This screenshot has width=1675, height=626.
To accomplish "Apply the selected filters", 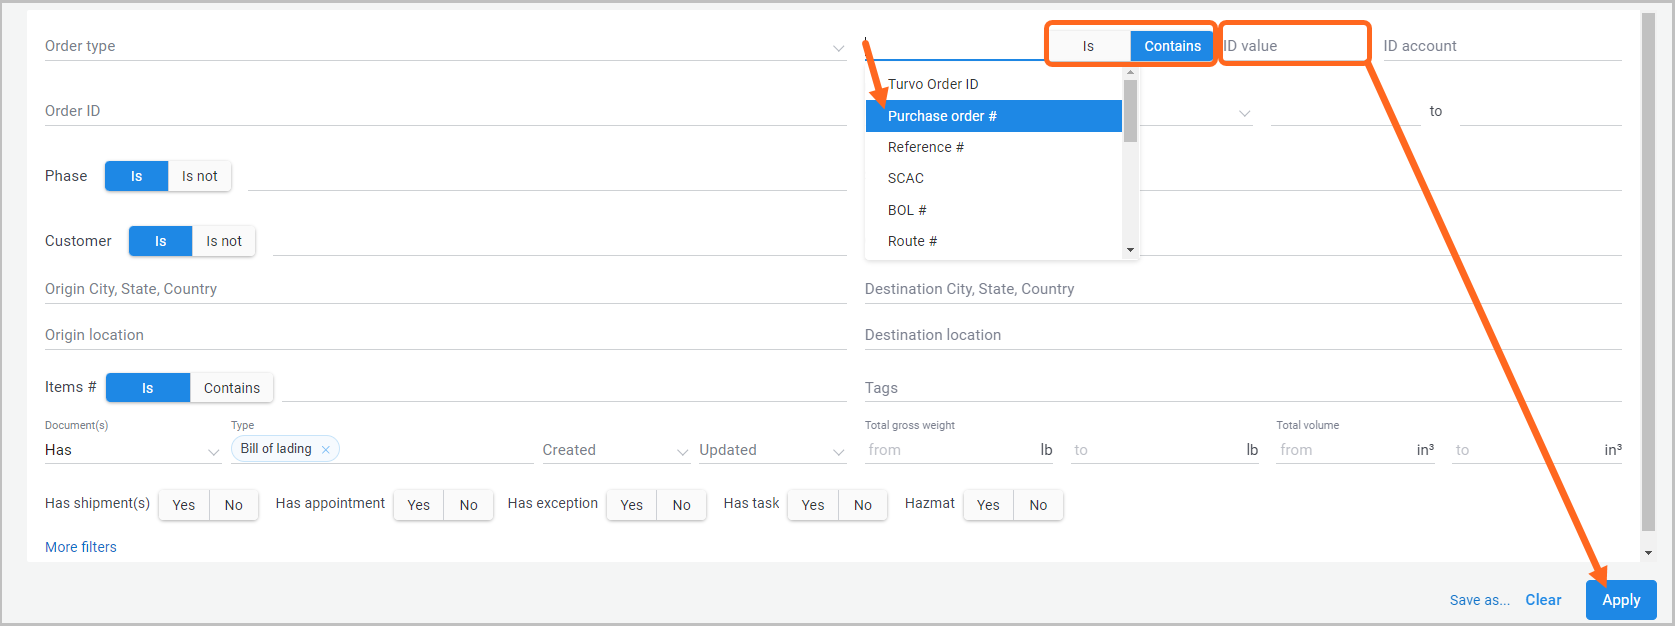I will pyautogui.click(x=1621, y=600).
